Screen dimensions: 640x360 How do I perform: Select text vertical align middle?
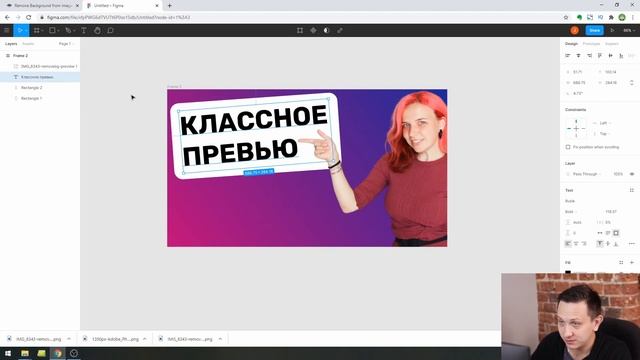608,244
